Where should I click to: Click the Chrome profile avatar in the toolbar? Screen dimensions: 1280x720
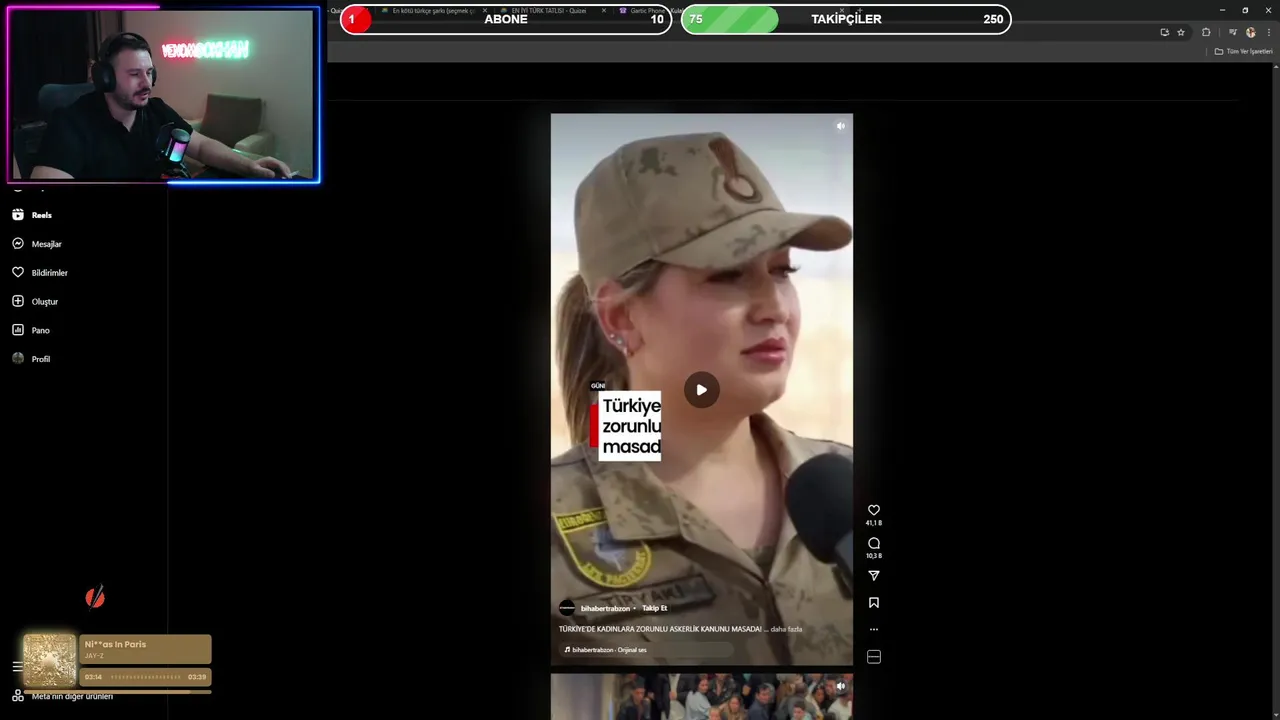click(1250, 32)
